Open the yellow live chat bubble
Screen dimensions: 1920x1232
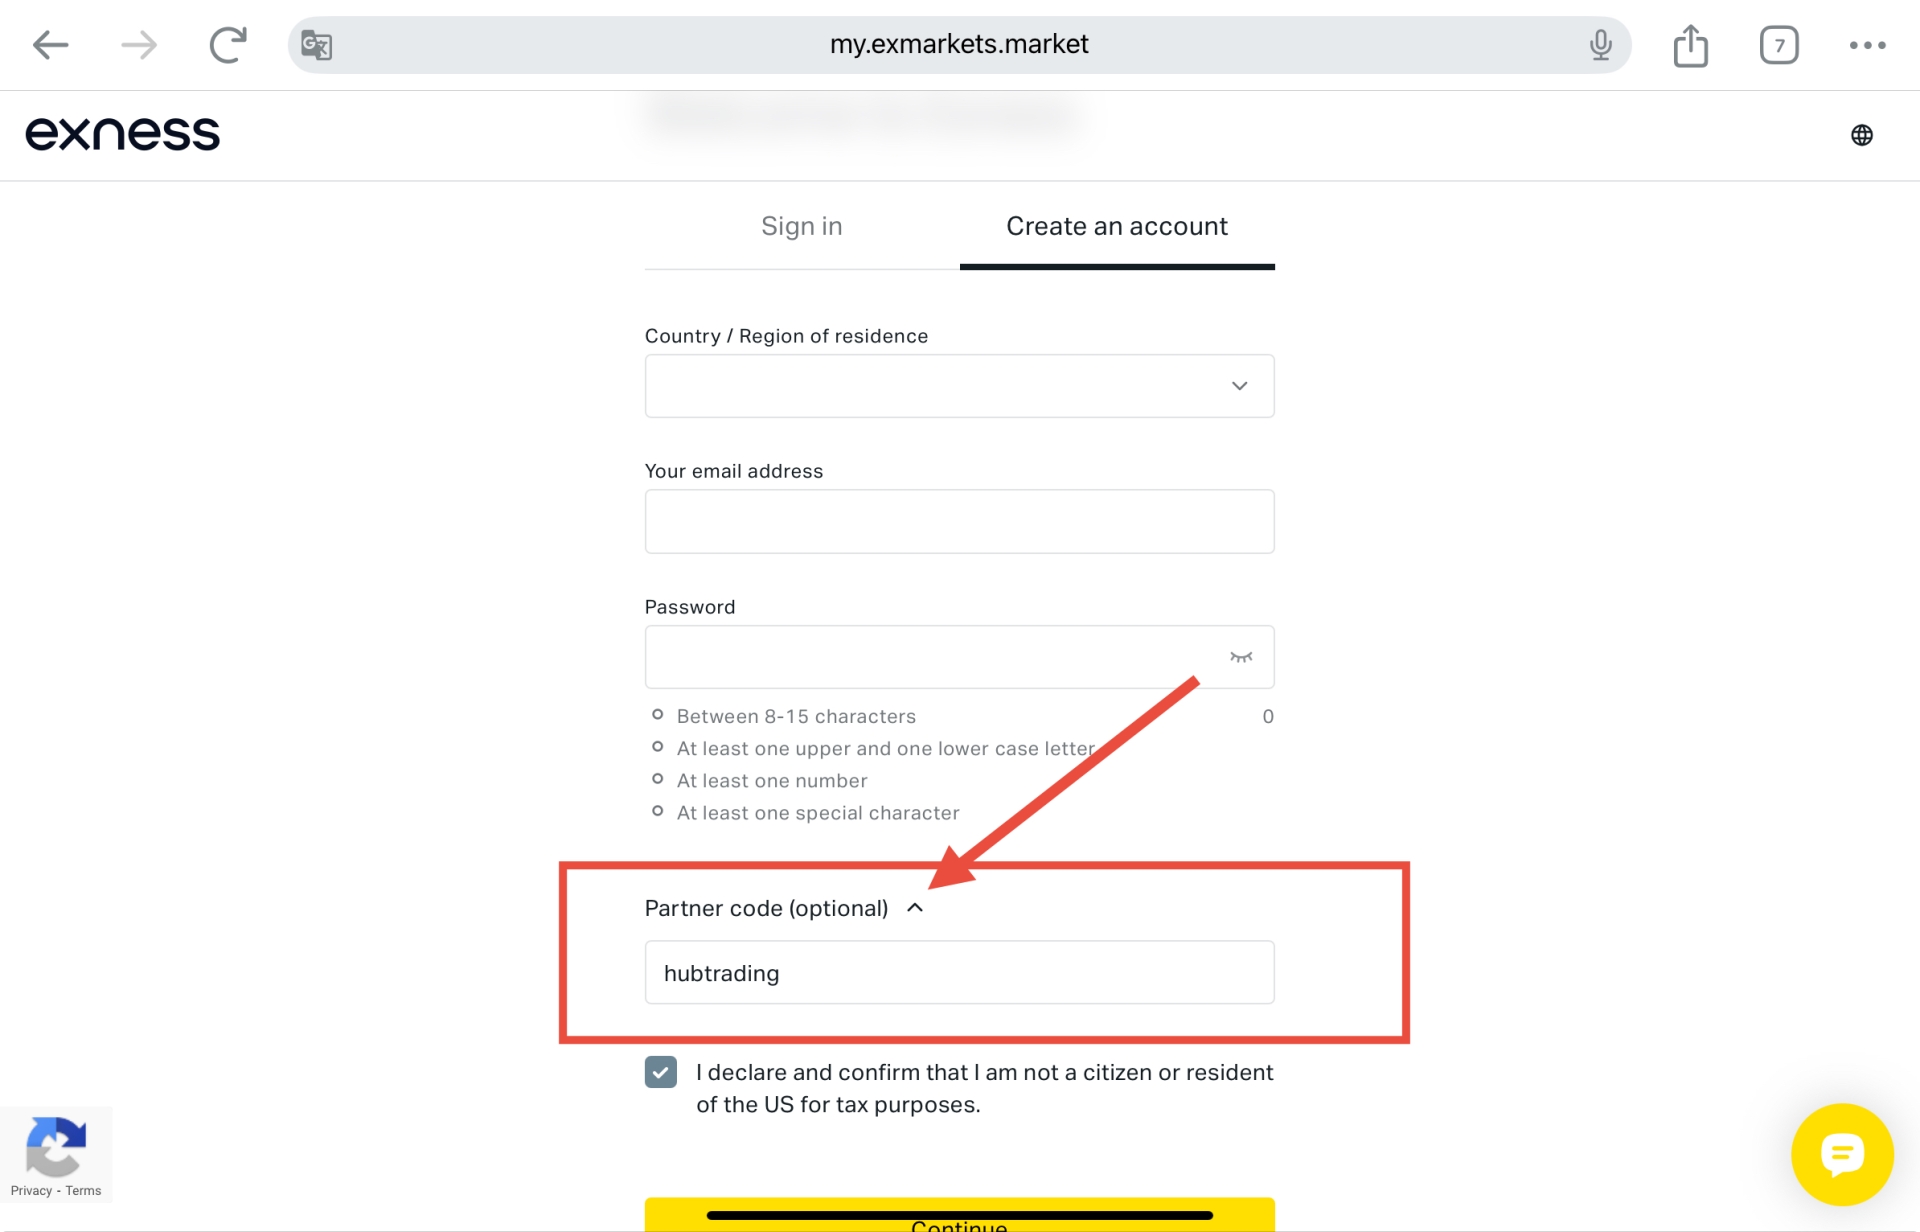tap(1842, 1154)
